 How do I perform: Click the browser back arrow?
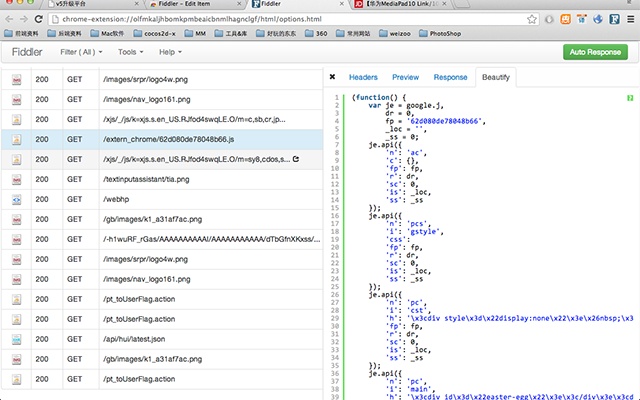(10, 20)
